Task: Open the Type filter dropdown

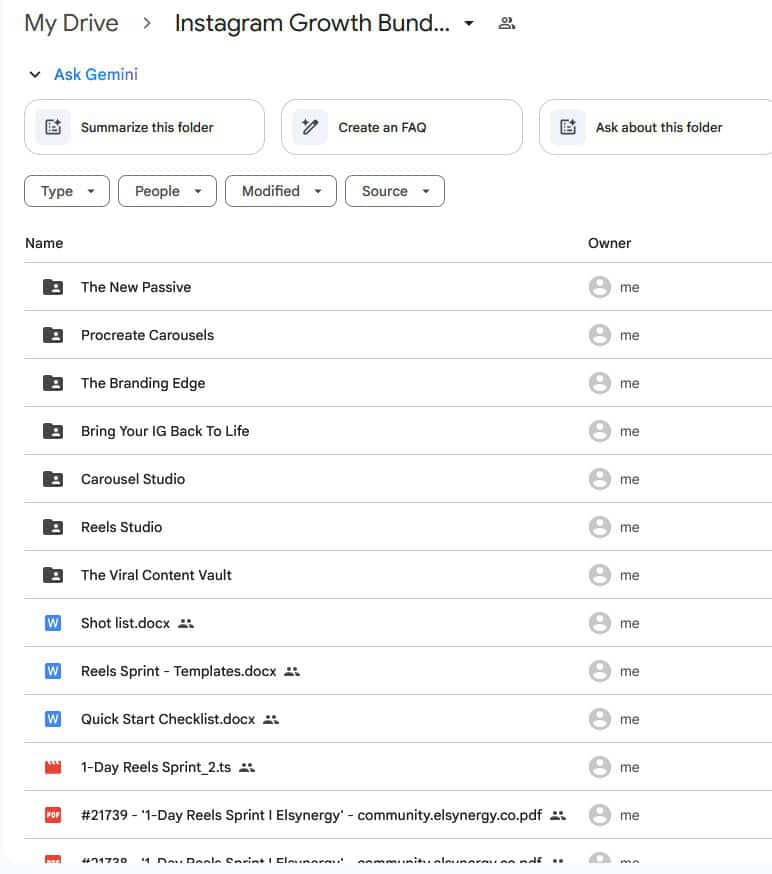Action: click(x=67, y=191)
